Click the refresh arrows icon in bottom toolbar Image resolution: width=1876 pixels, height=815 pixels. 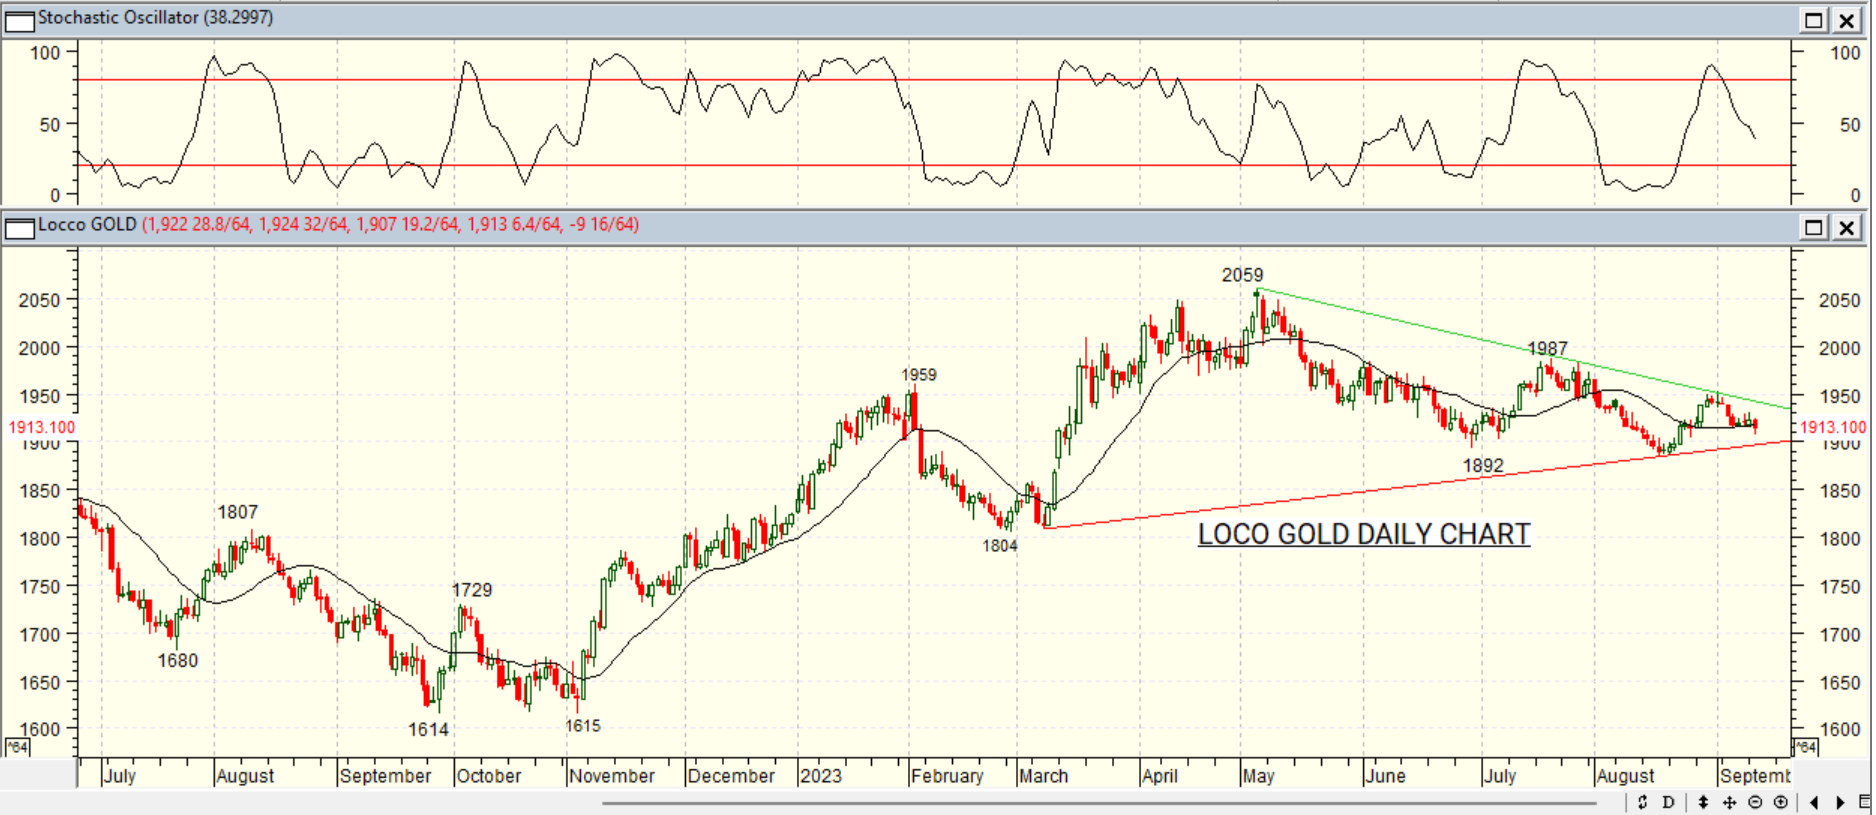pos(1642,802)
